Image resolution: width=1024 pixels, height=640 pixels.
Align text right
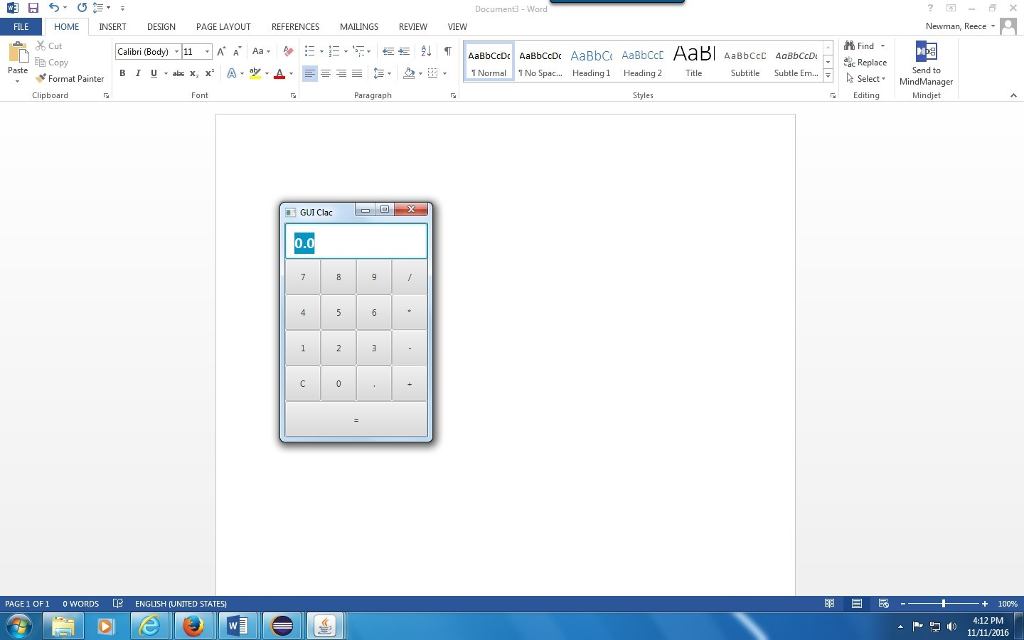[341, 73]
